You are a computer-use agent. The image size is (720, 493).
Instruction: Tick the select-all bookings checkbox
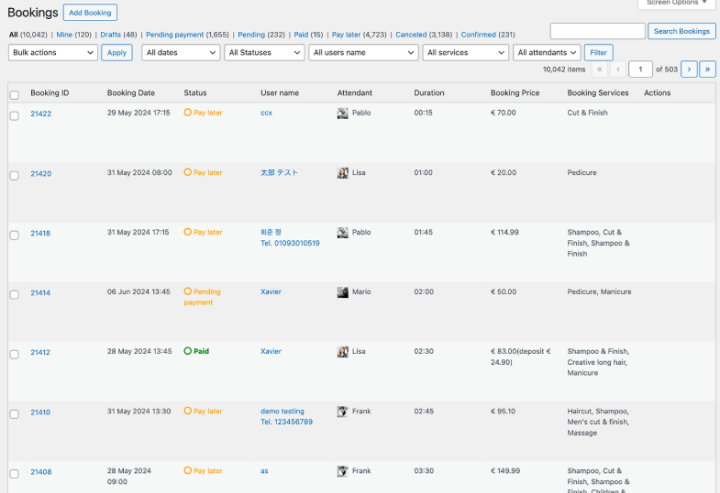[x=14, y=95]
